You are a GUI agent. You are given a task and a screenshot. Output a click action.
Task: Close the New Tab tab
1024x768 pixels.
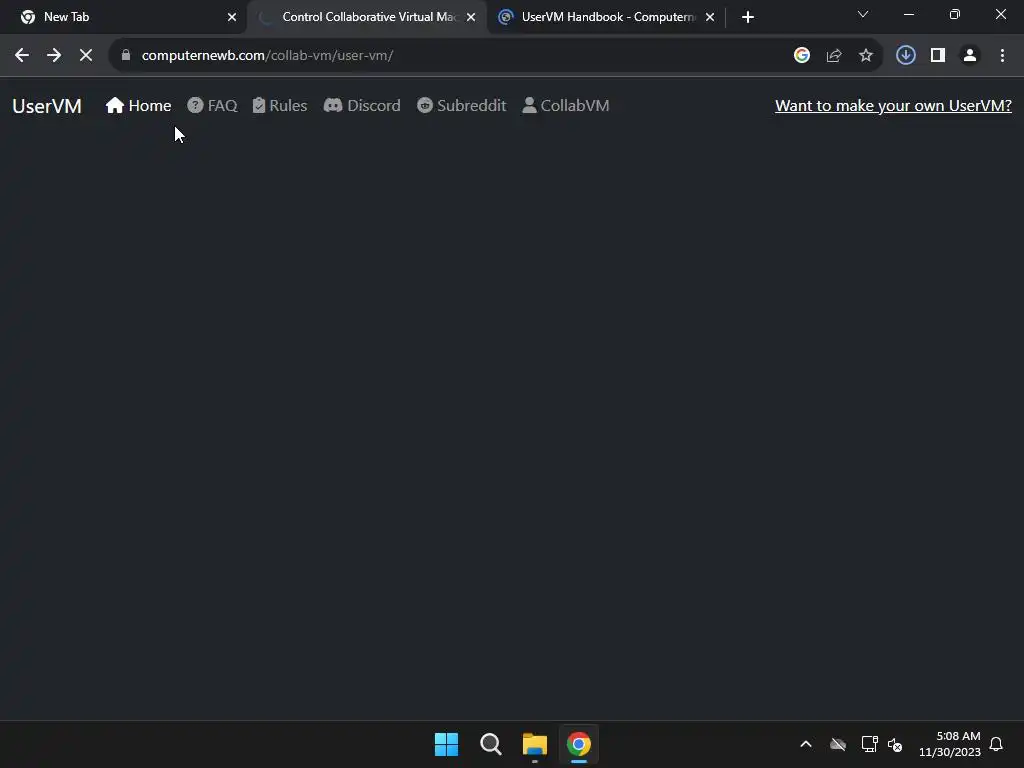[232, 17]
